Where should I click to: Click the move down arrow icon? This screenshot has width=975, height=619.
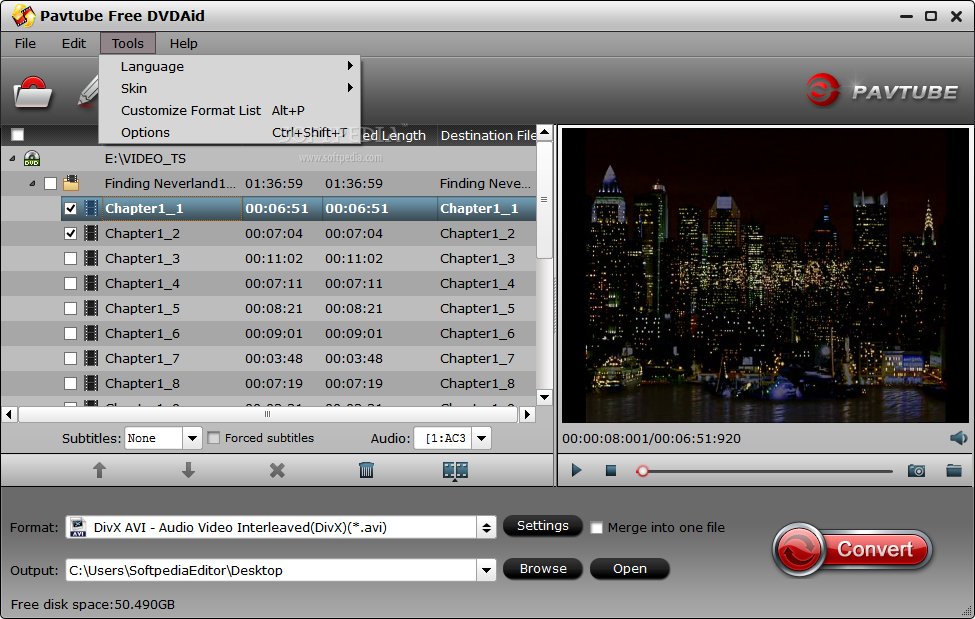pos(188,470)
